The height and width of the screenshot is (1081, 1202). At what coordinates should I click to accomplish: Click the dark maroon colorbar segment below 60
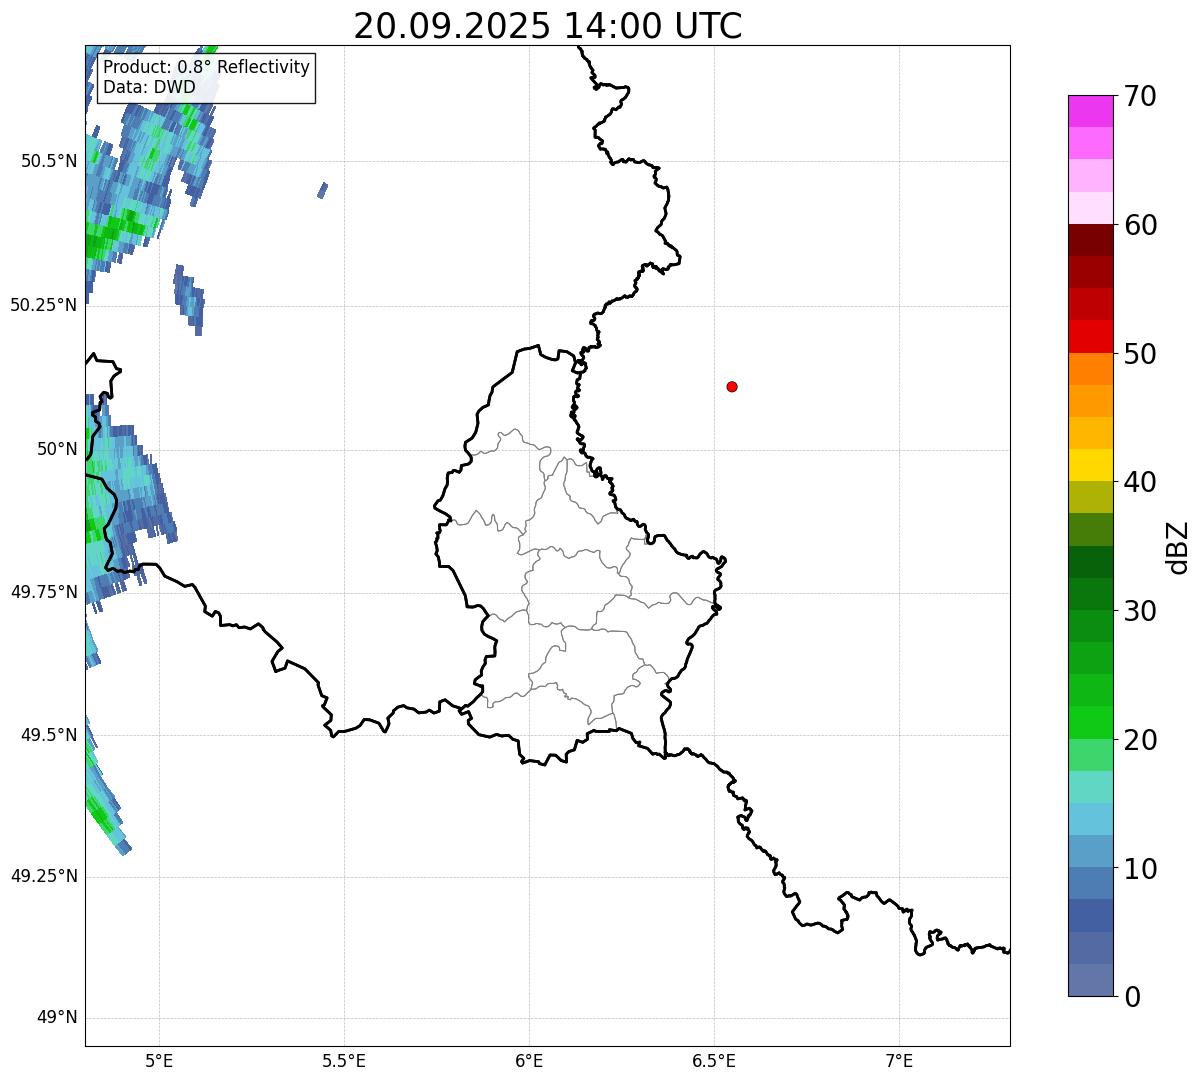point(1090,240)
